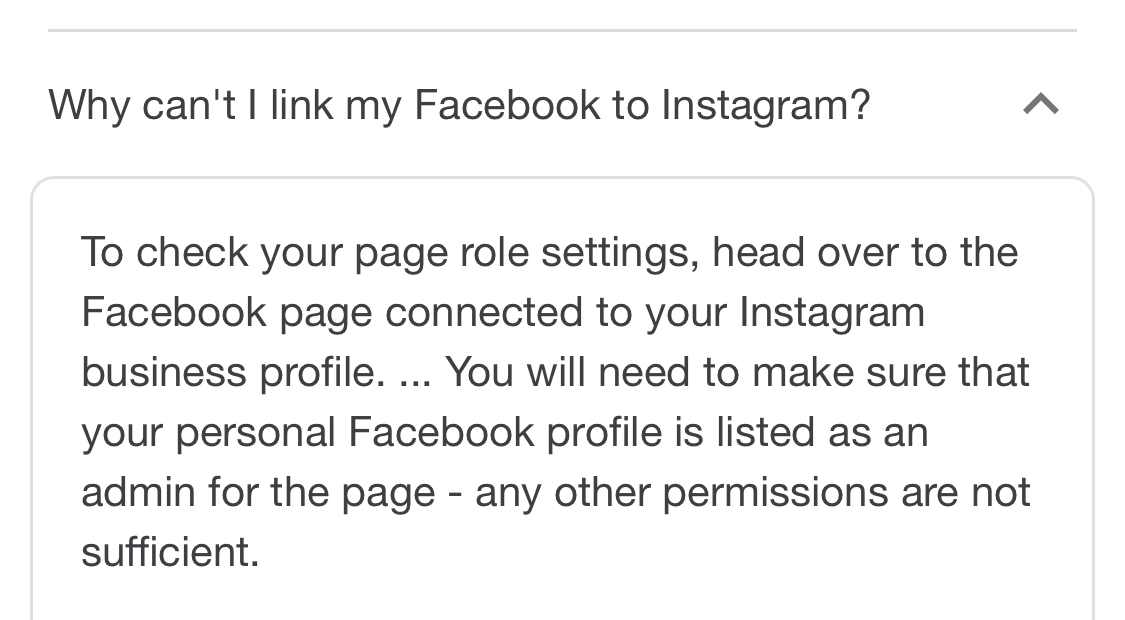Click the final word "sufficient."

(170, 552)
